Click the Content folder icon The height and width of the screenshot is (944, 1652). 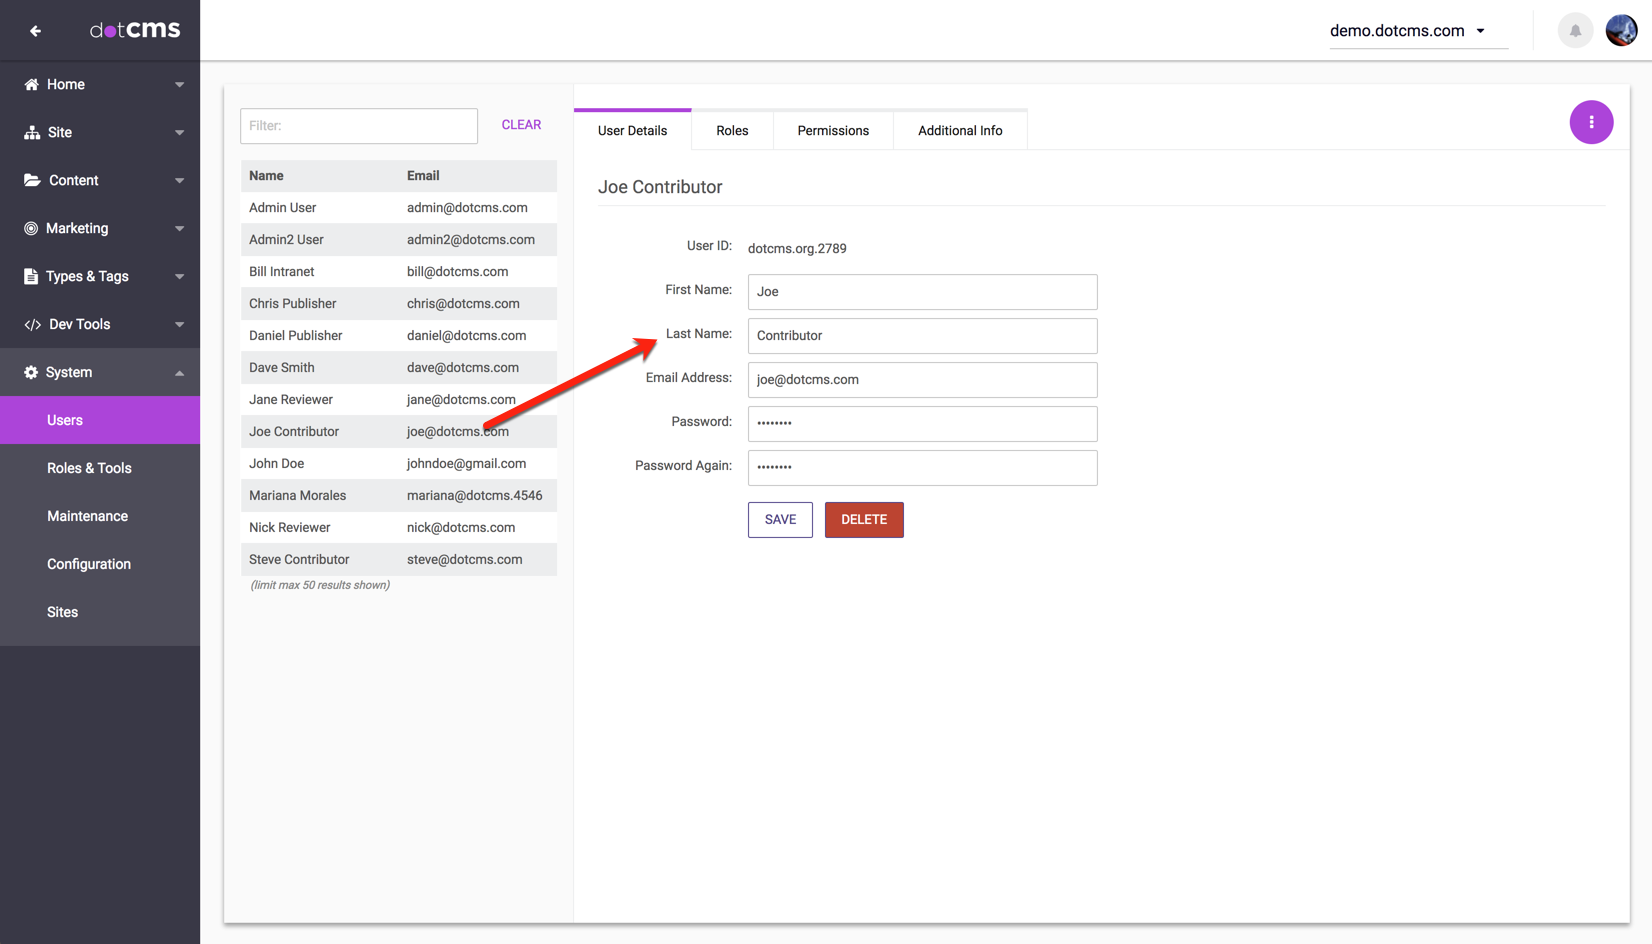(32, 181)
